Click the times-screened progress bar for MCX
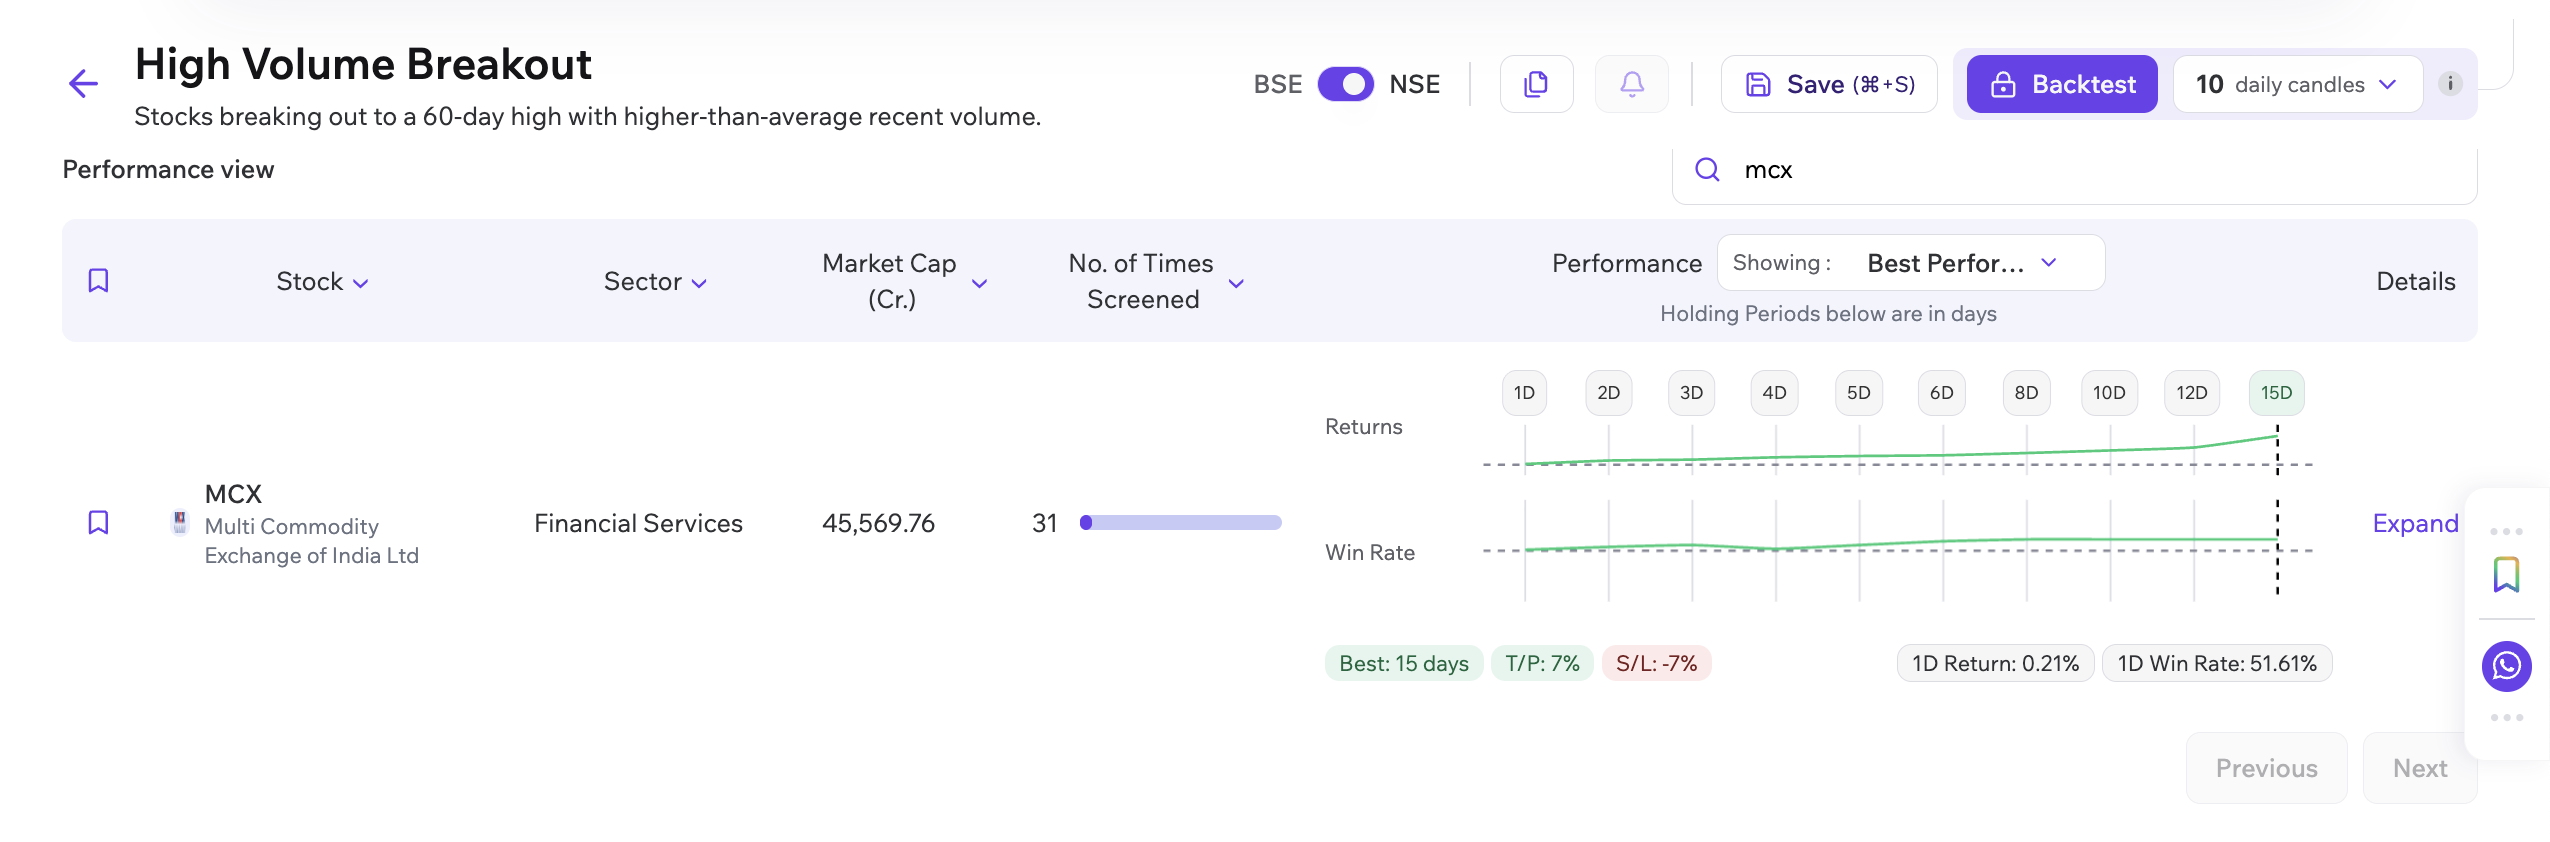 click(x=1180, y=523)
